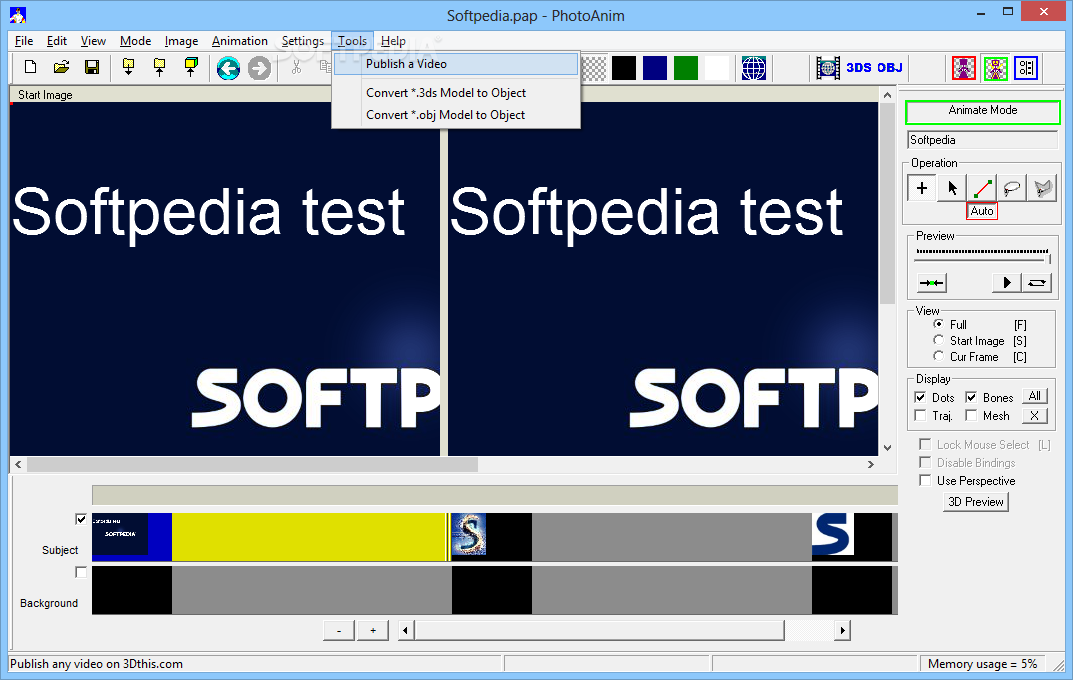Click the image vertical scrollbar down arrow
Image resolution: width=1073 pixels, height=680 pixels.
coord(887,448)
